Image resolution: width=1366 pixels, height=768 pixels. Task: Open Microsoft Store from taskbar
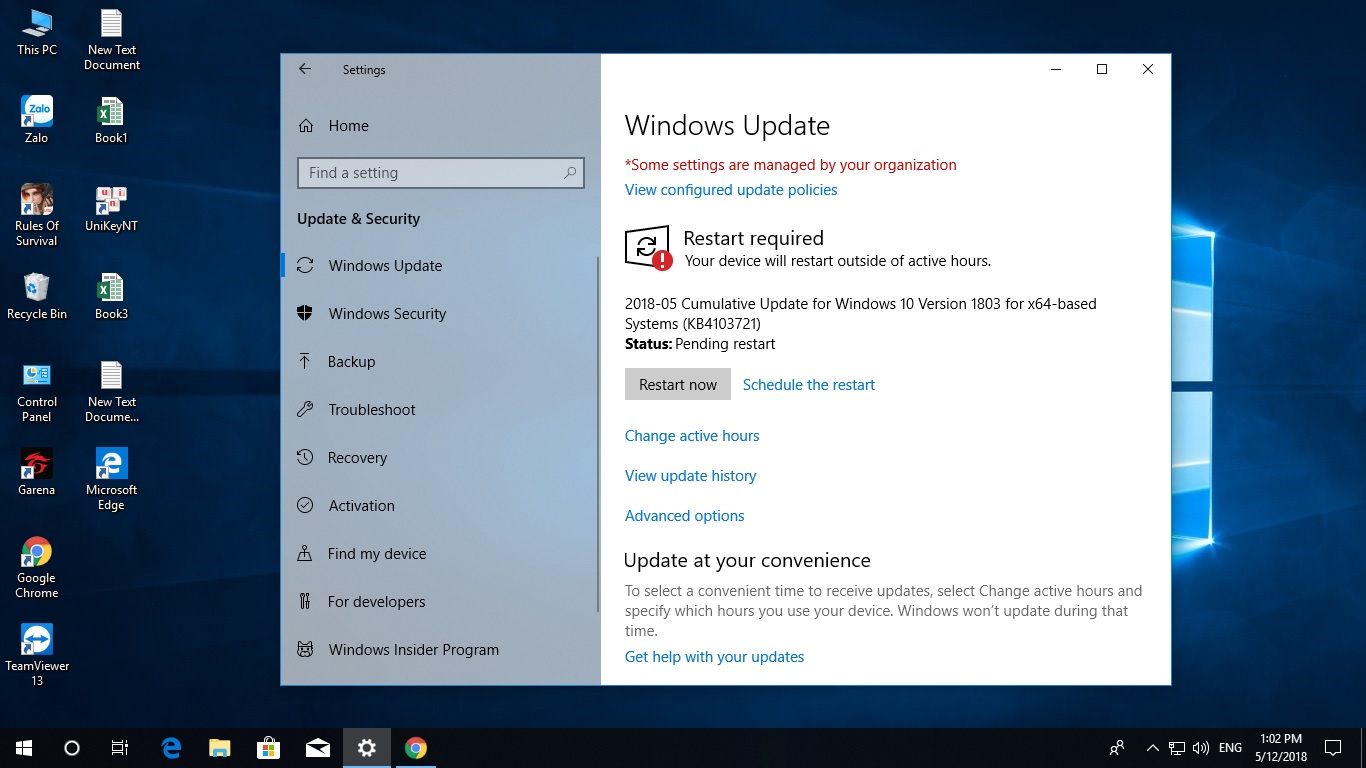coord(269,748)
